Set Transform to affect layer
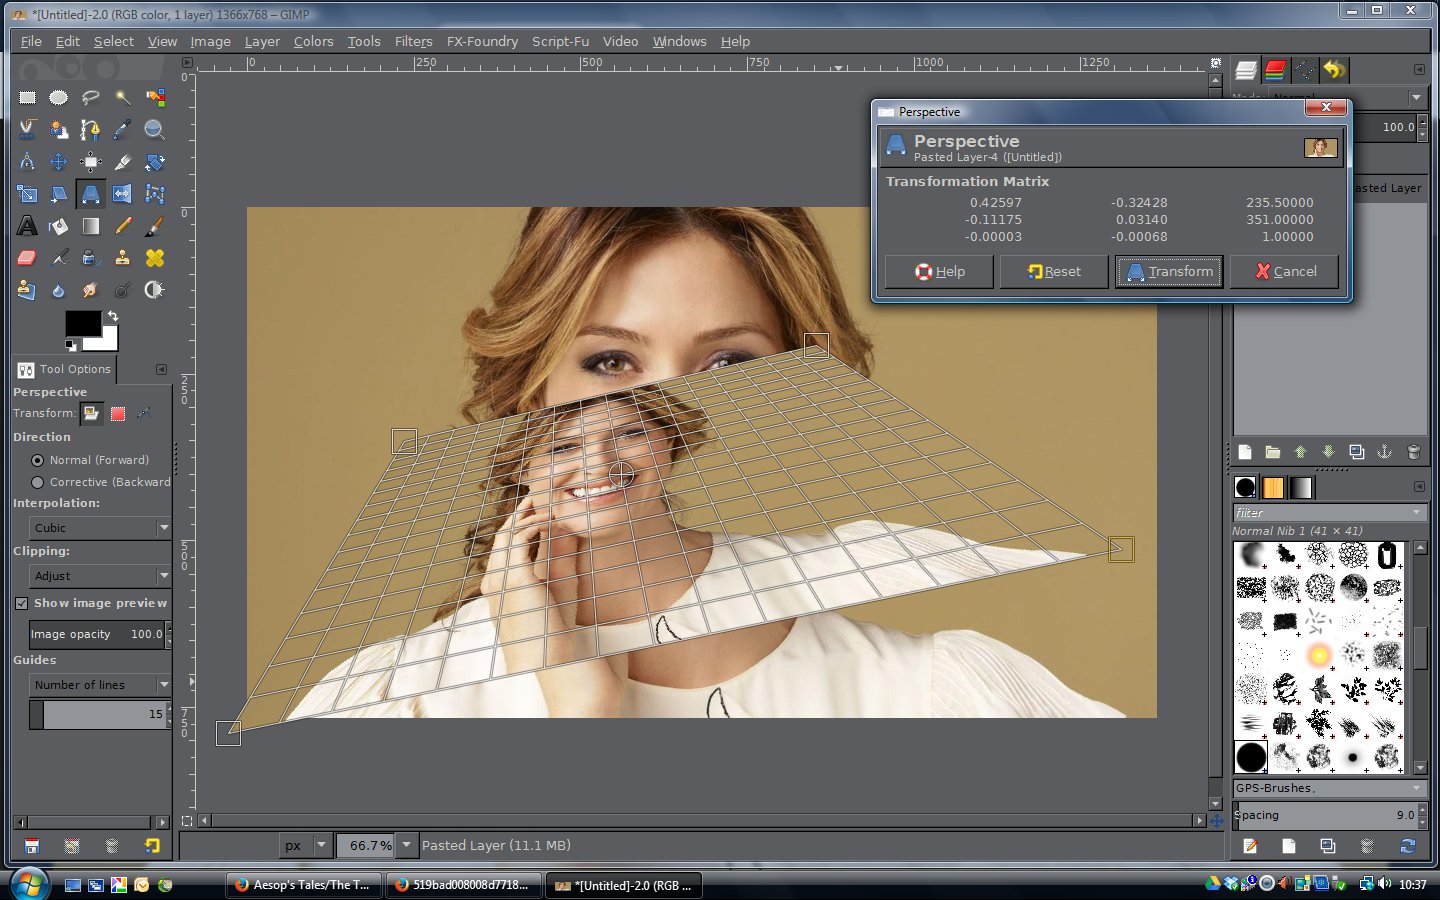Image resolution: width=1440 pixels, height=900 pixels. 91,413
